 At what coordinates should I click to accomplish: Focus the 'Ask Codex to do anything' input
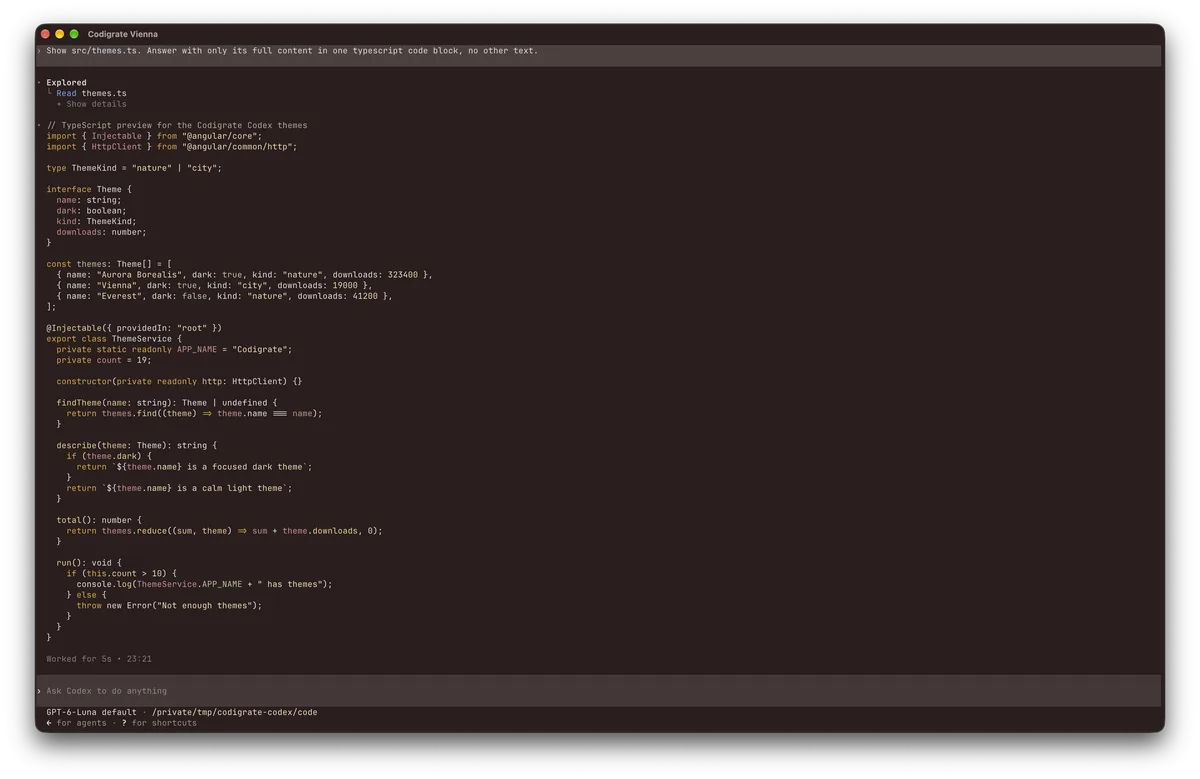[600, 691]
